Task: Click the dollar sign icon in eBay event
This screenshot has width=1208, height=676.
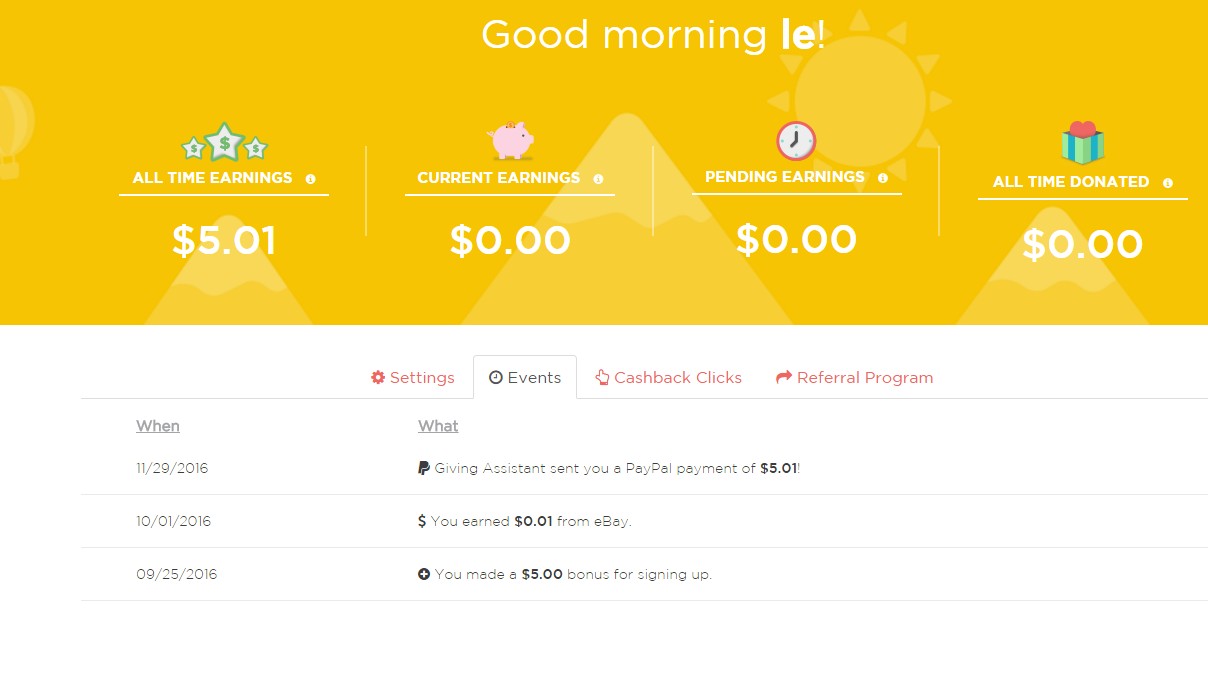Action: tap(422, 521)
